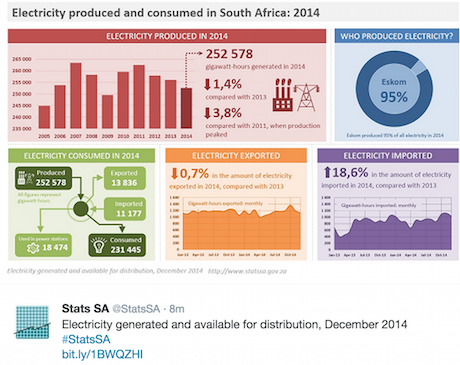Click the Eskom 95% donut chart
This screenshot has height=365, width=460.
click(x=394, y=89)
